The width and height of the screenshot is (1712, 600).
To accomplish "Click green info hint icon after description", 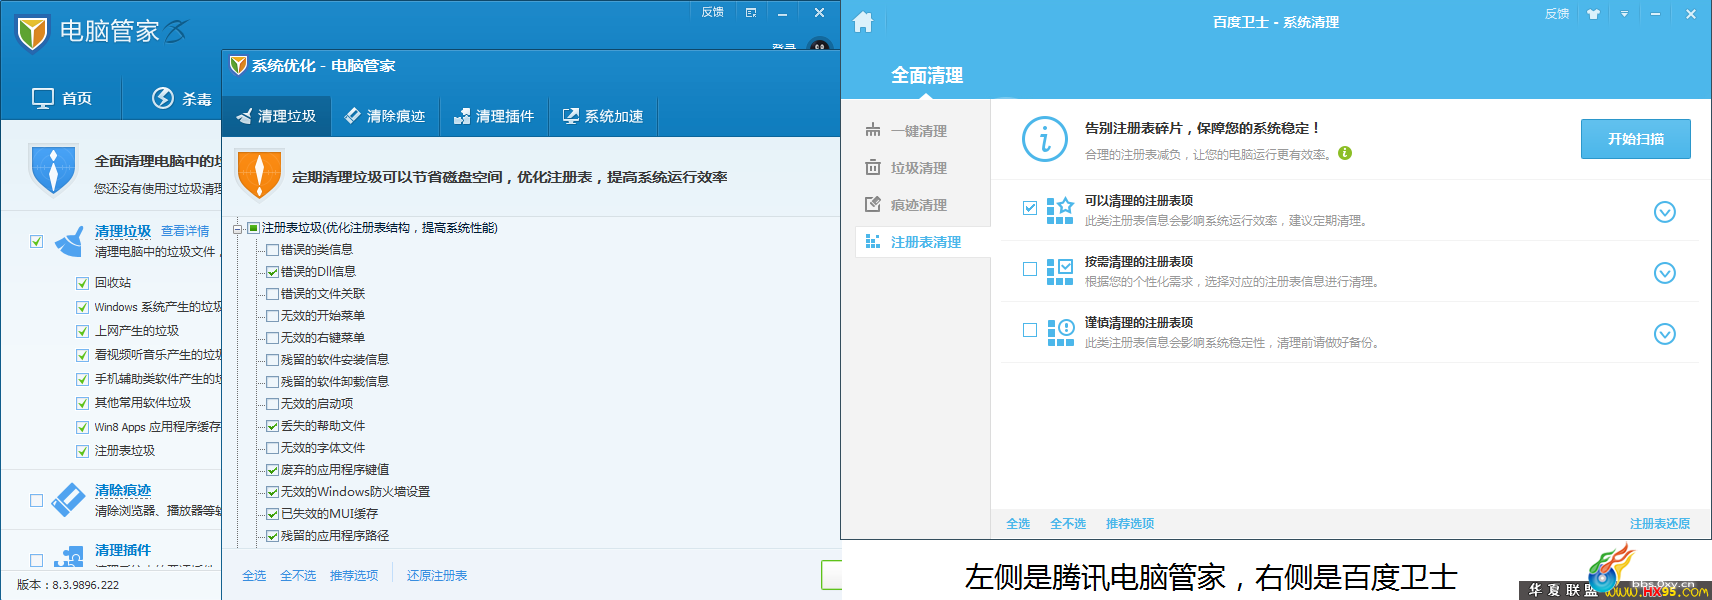I will (x=1345, y=153).
